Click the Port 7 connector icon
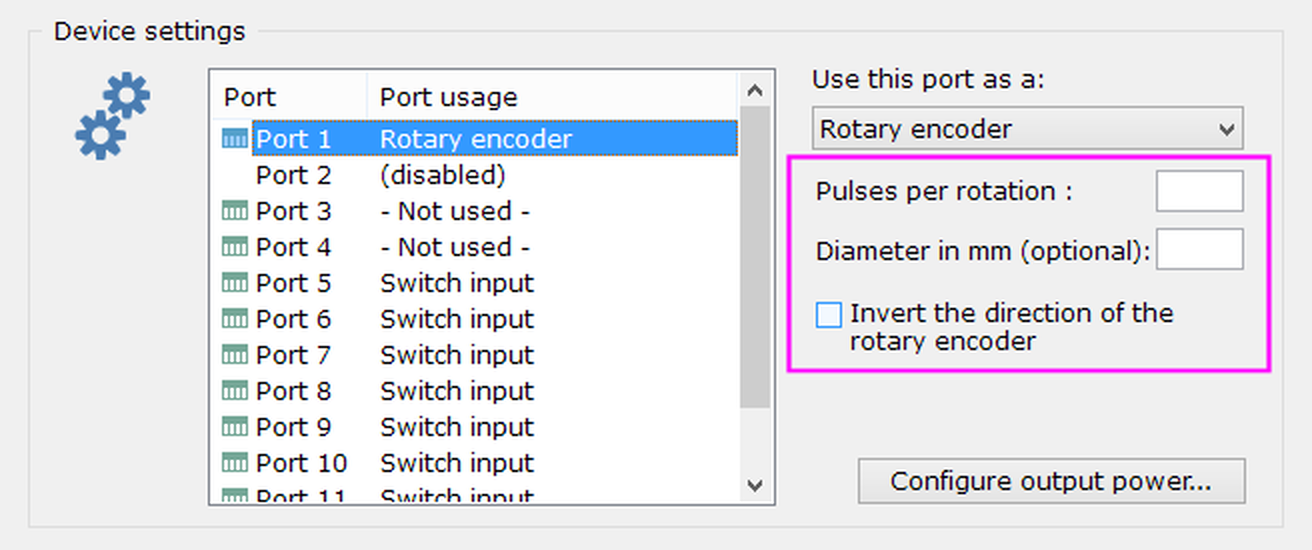Screen dimensions: 1312x550 234,355
